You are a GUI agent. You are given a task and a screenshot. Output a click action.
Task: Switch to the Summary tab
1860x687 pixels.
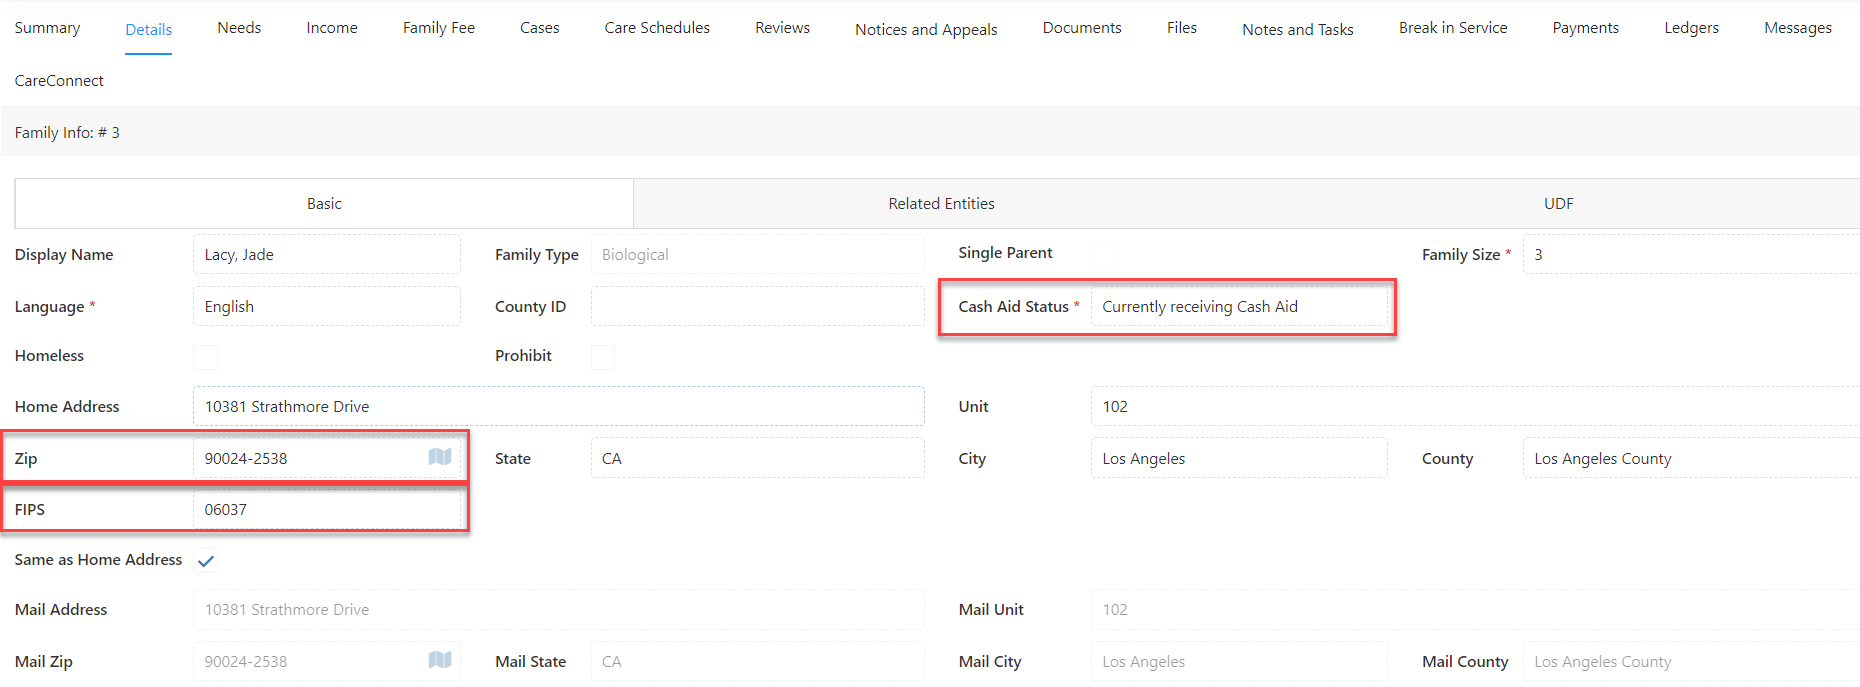[x=47, y=28]
